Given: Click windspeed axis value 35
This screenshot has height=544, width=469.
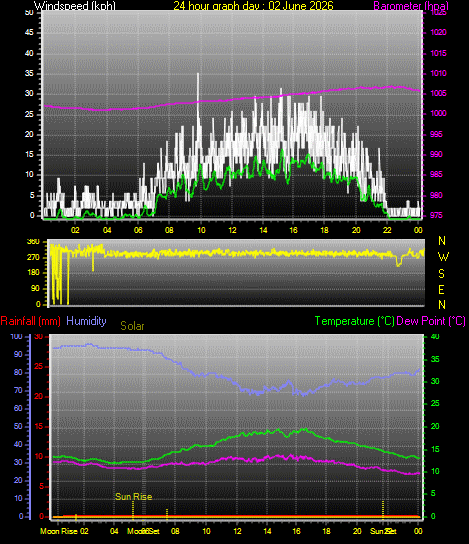Looking at the screenshot, I should click(29, 74).
